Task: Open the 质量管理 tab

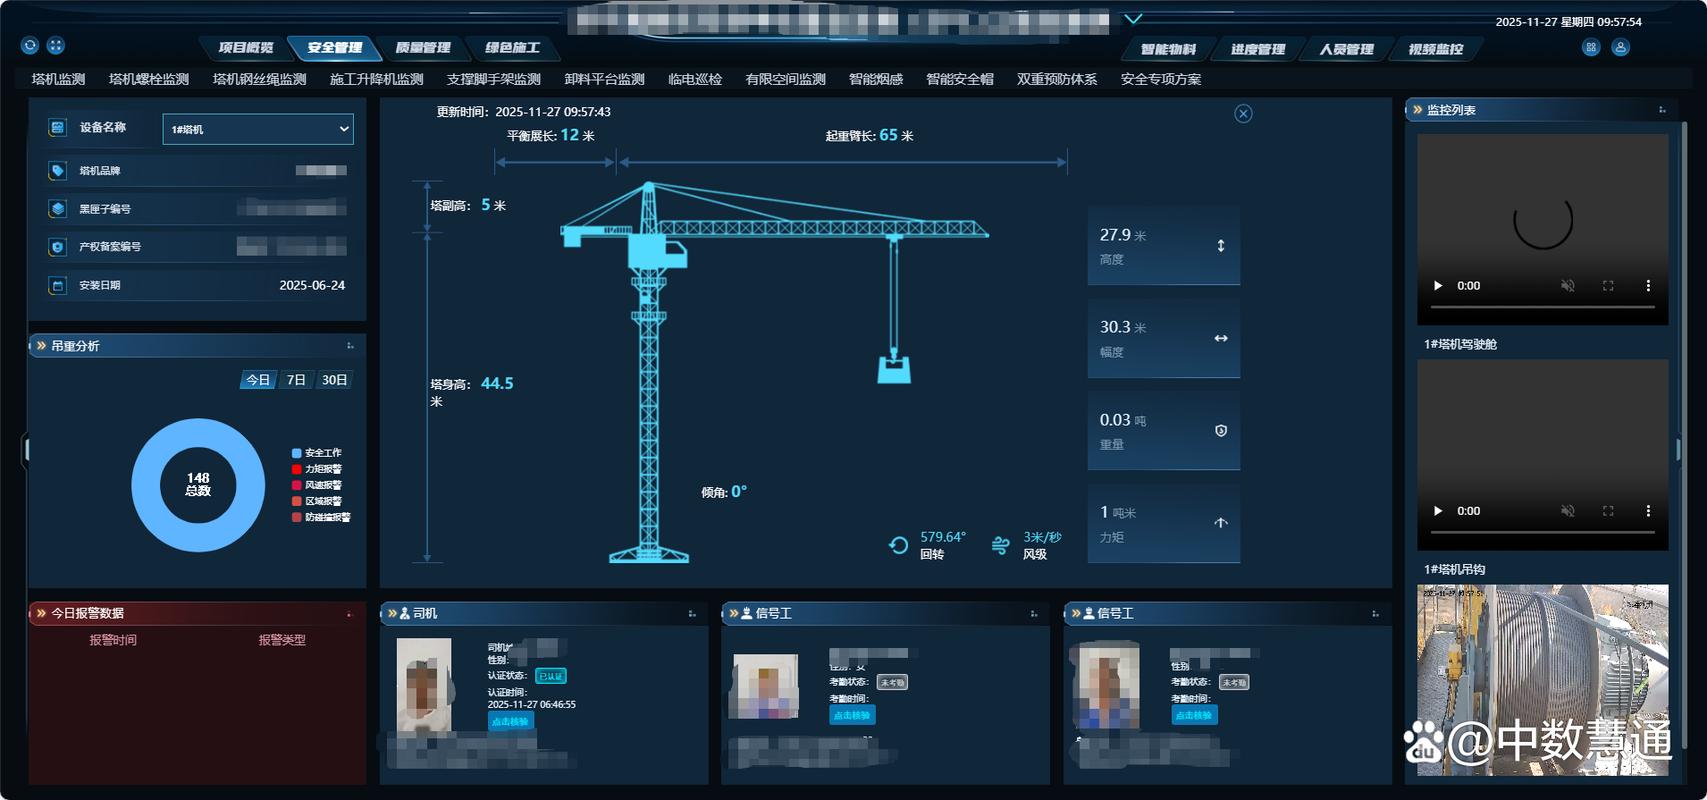Action: tap(423, 48)
